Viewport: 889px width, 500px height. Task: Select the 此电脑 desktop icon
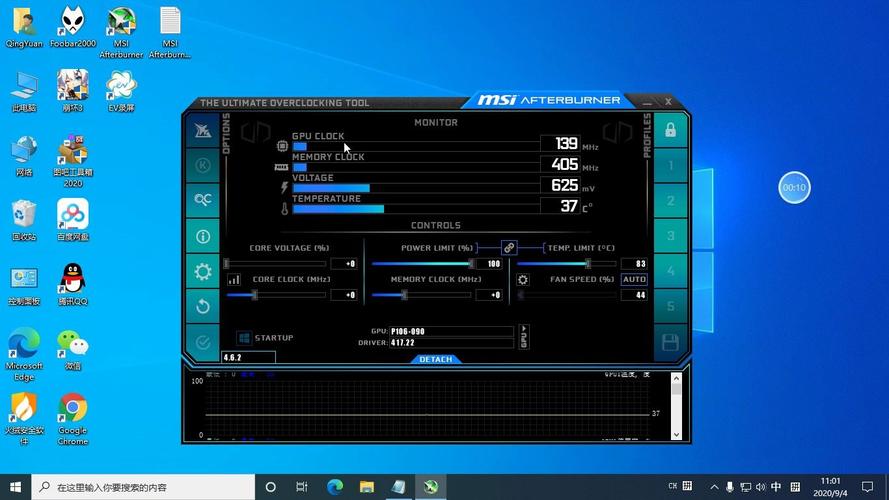click(x=24, y=92)
